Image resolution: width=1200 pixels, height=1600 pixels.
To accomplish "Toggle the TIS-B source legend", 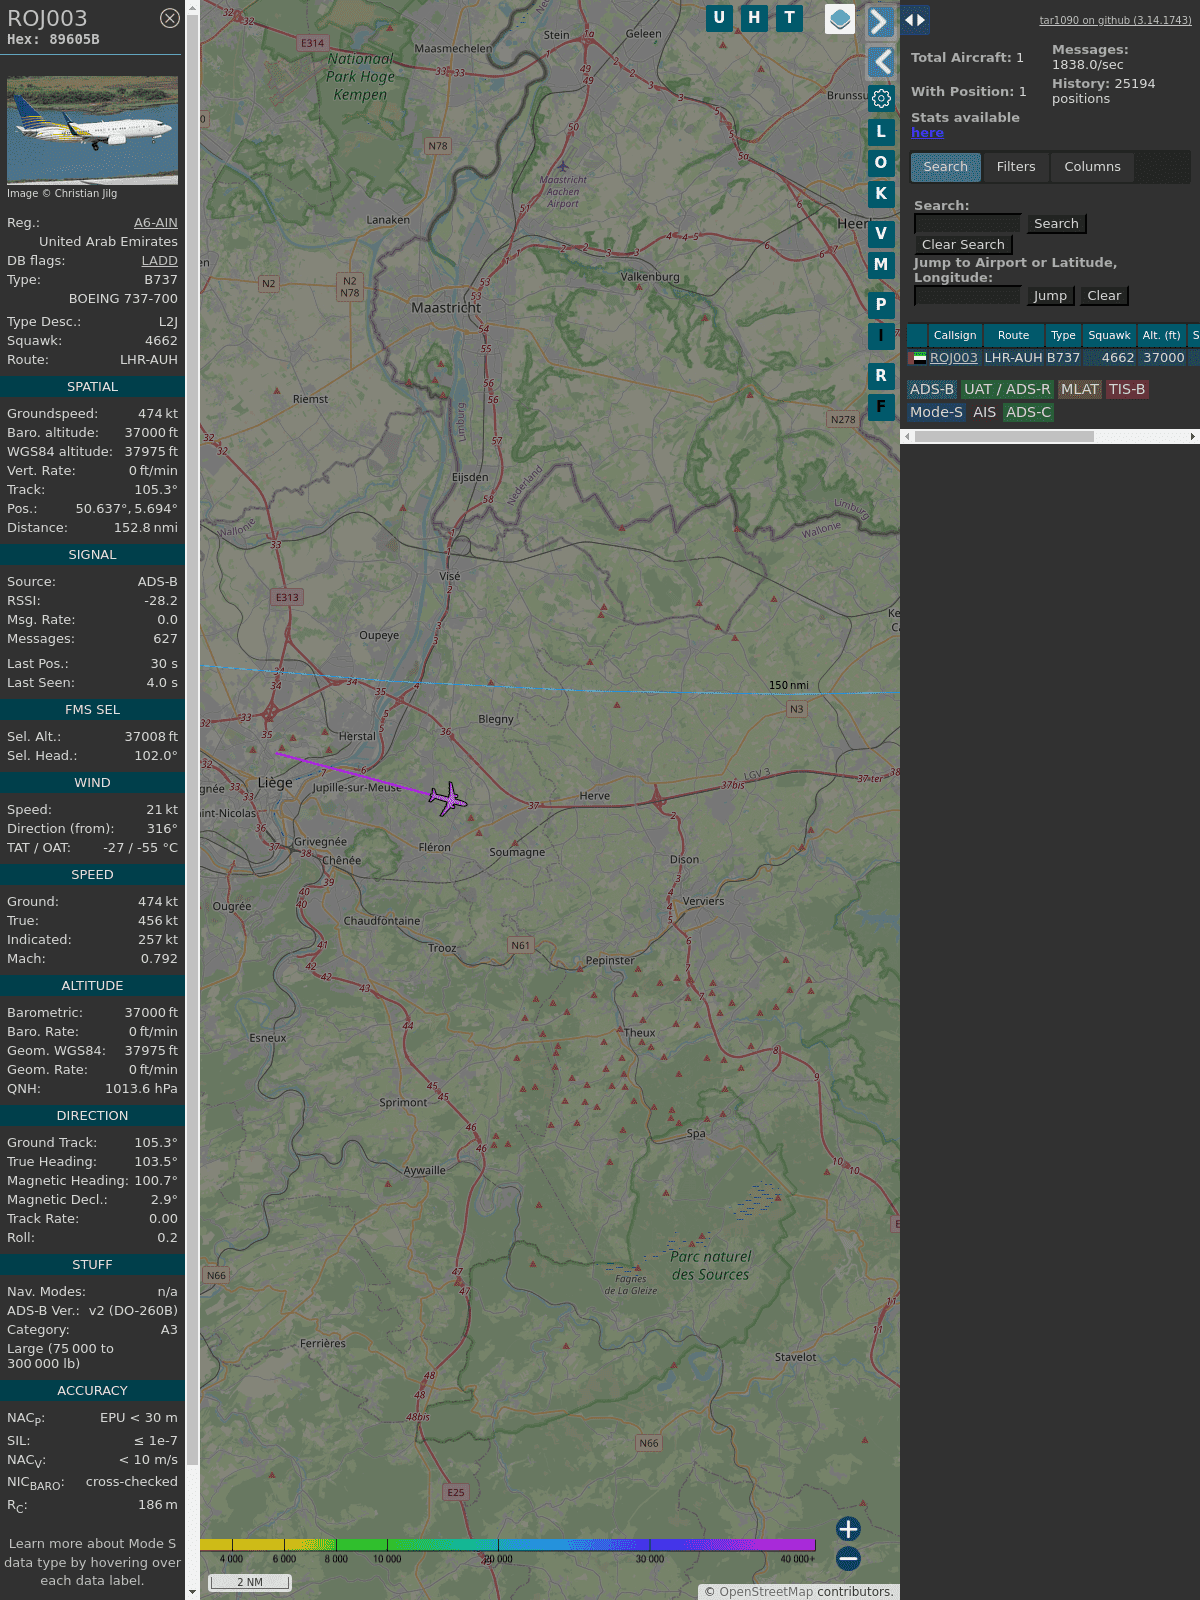I will click(x=1127, y=390).
